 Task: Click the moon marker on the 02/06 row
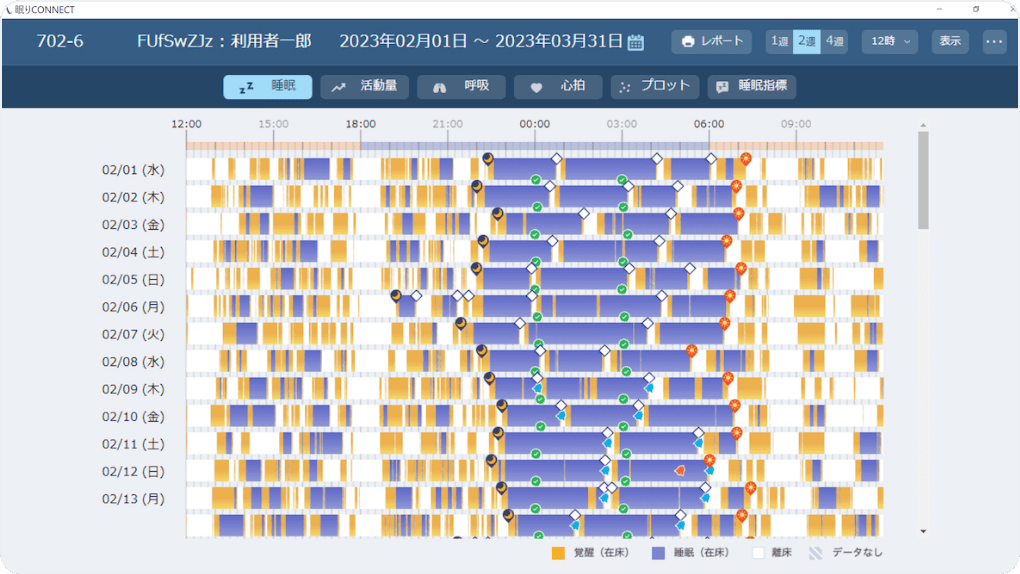(x=396, y=295)
